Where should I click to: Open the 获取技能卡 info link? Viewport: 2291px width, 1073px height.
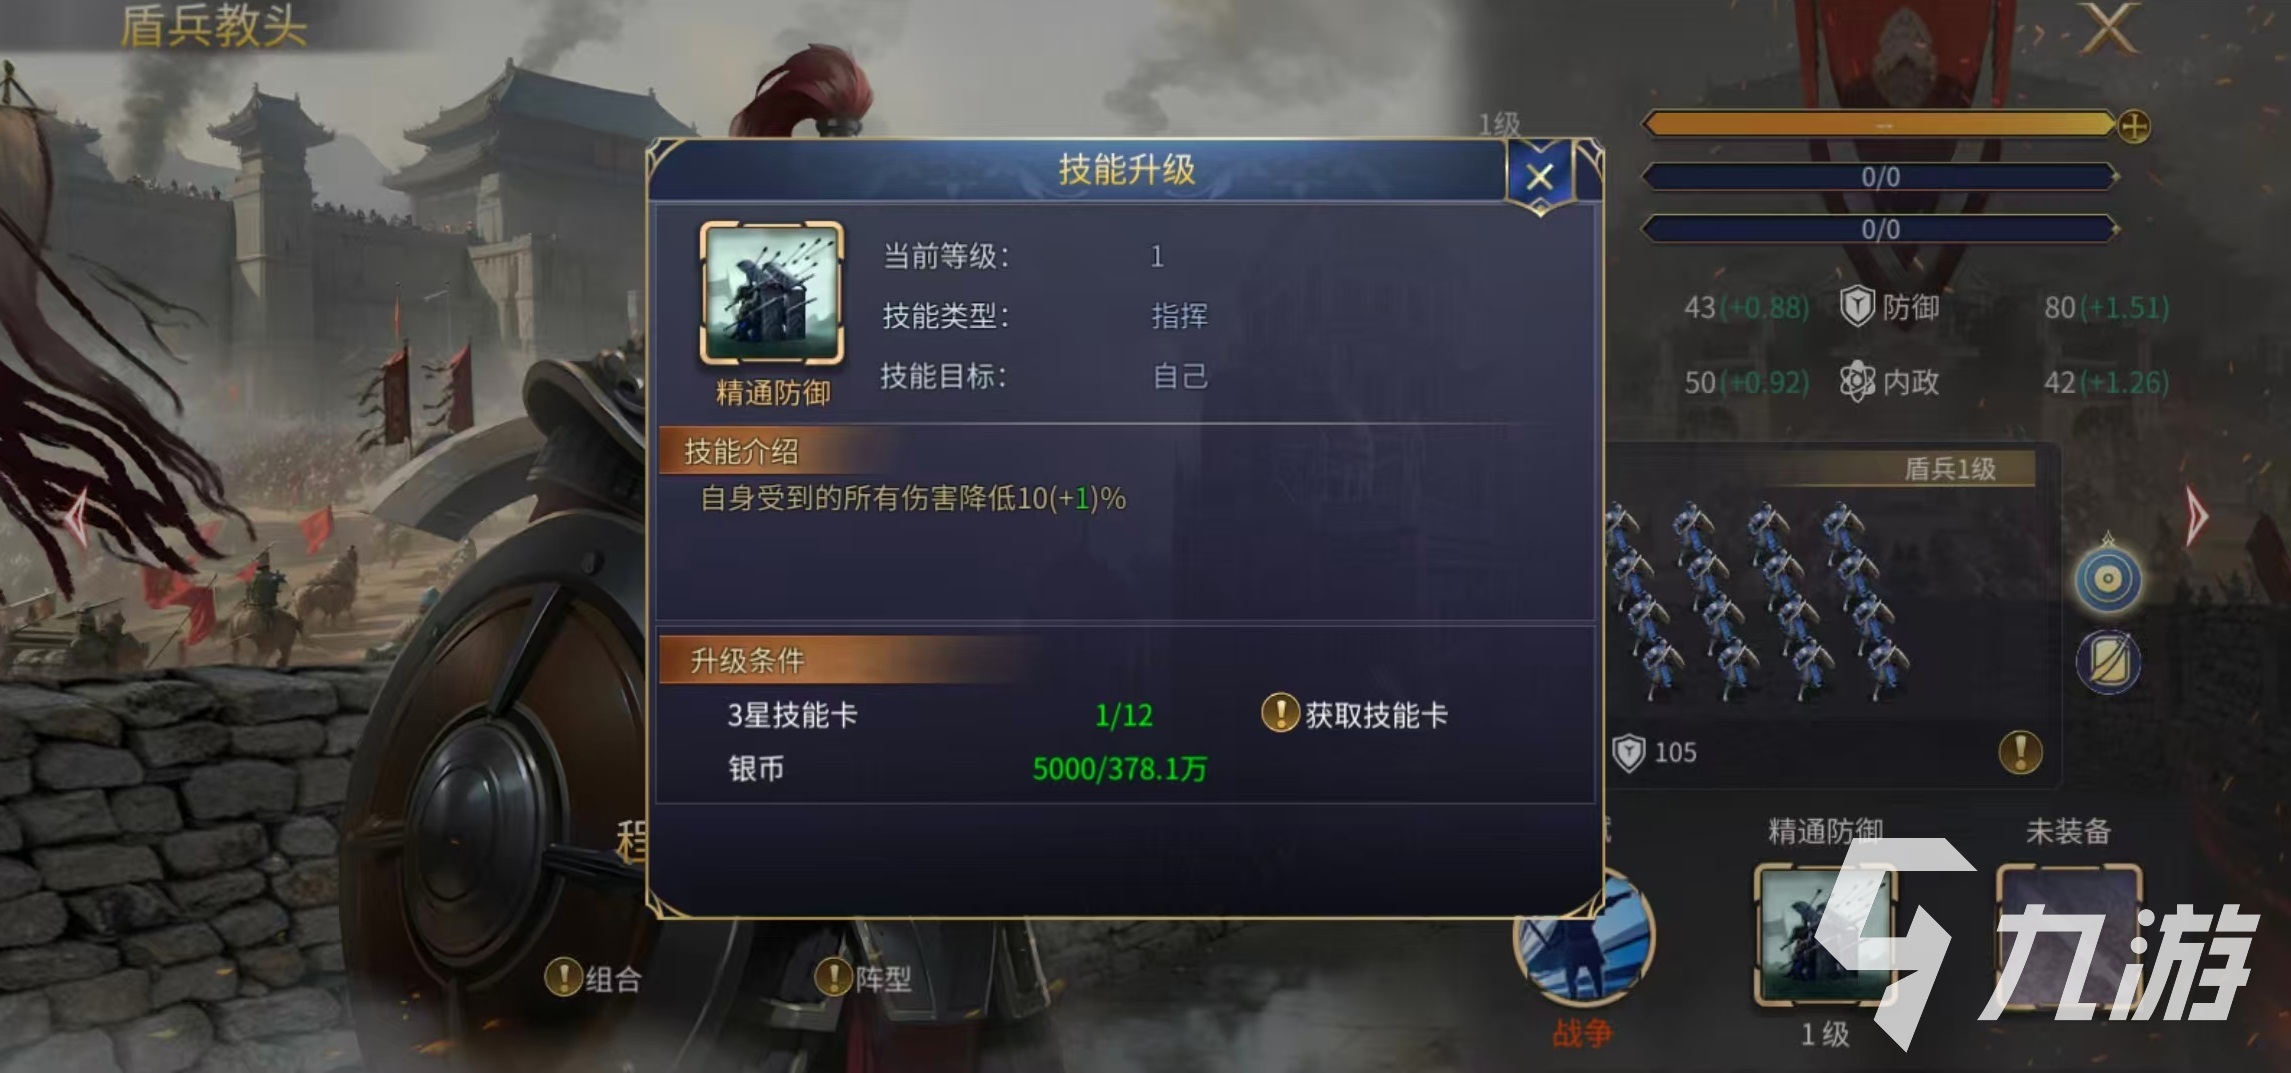tap(1355, 714)
